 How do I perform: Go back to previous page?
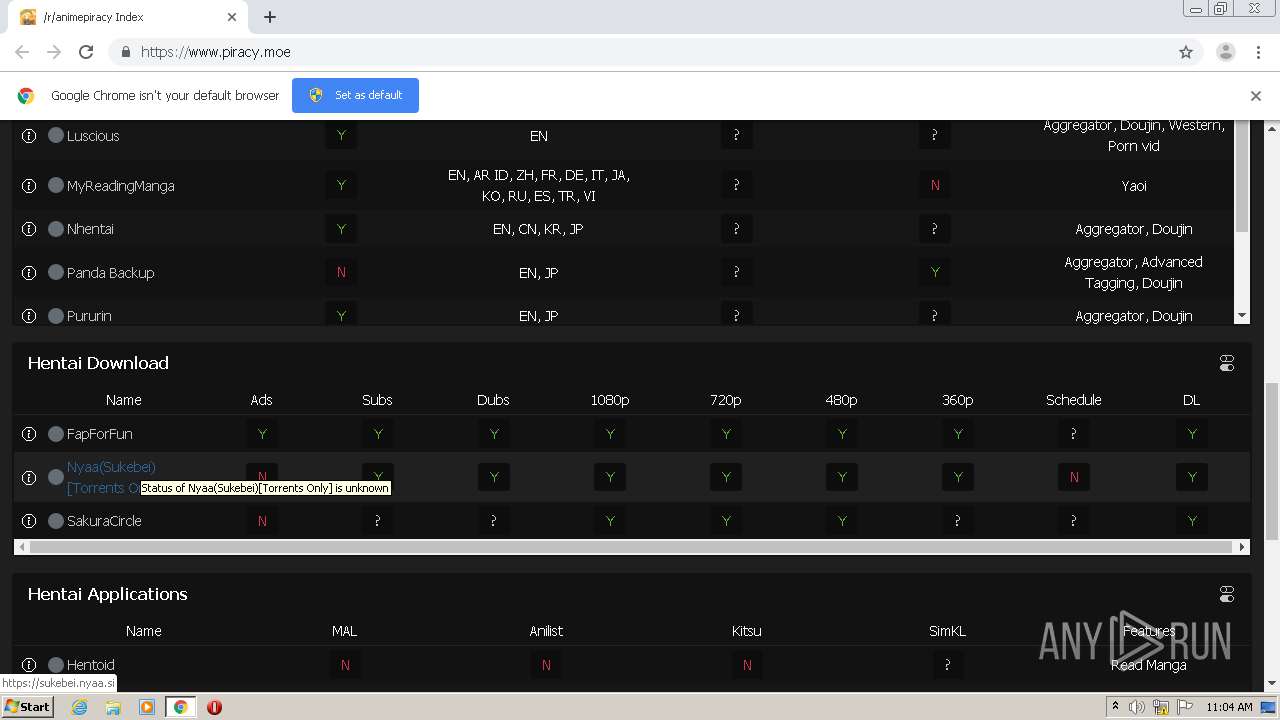(x=22, y=52)
